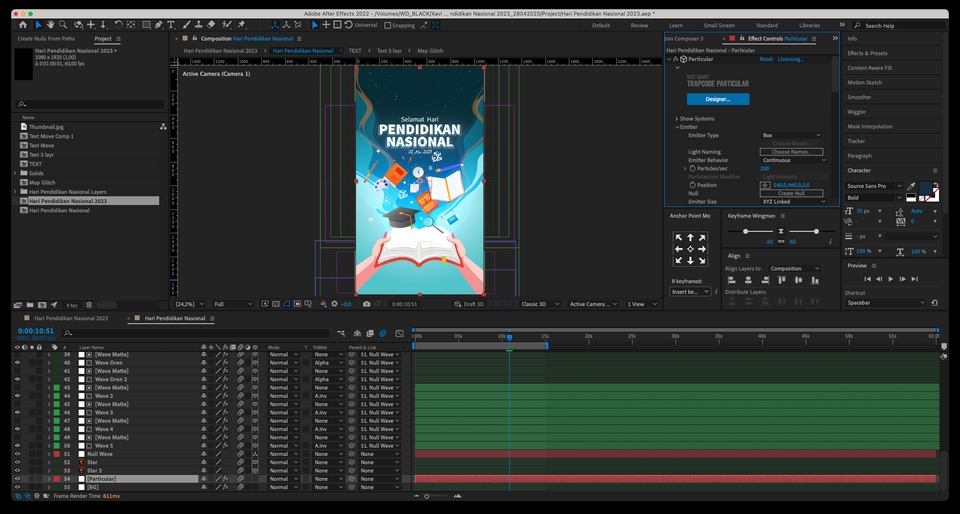Click the Keyframe Wingman ease center icon

click(781, 231)
